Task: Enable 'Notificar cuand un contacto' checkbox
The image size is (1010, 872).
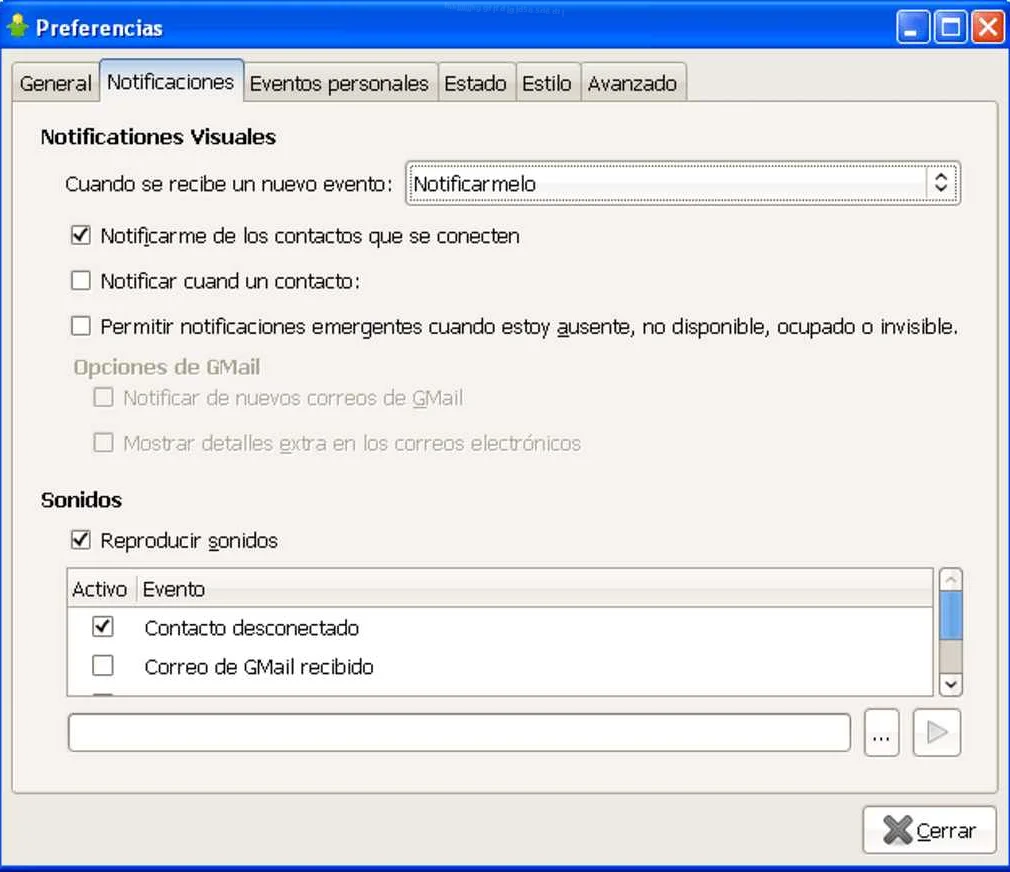Action: point(81,282)
